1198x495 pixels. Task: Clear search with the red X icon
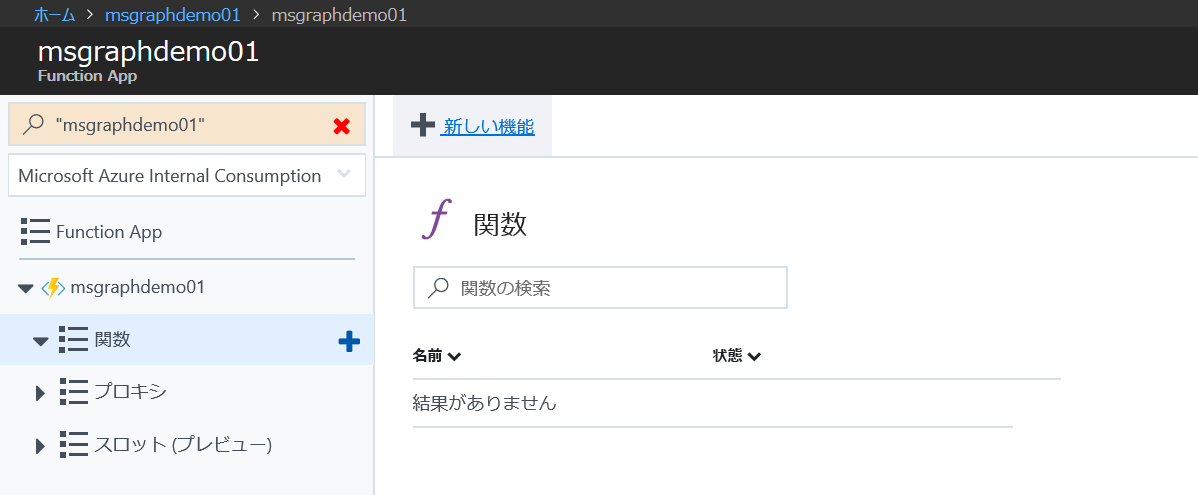coord(342,127)
